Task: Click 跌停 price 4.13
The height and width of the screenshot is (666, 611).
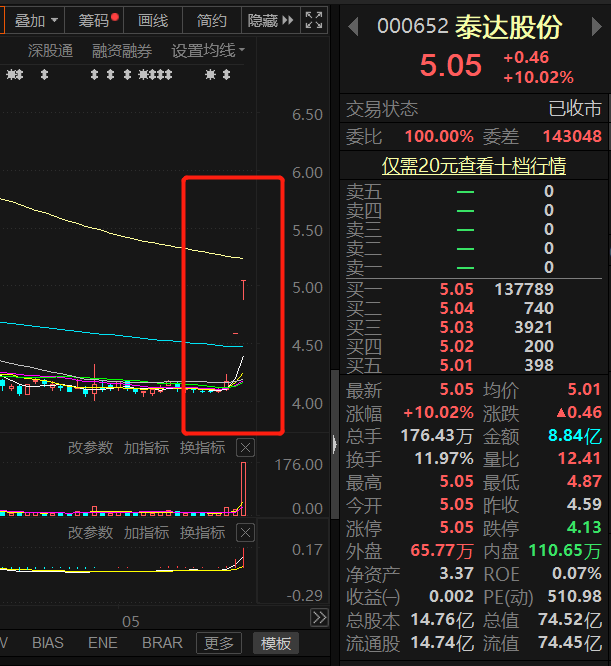Action: tap(584, 528)
